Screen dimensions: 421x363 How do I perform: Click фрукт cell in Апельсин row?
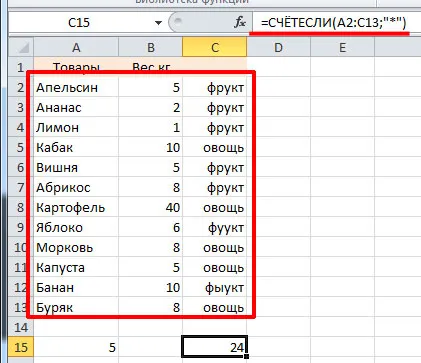(215, 87)
